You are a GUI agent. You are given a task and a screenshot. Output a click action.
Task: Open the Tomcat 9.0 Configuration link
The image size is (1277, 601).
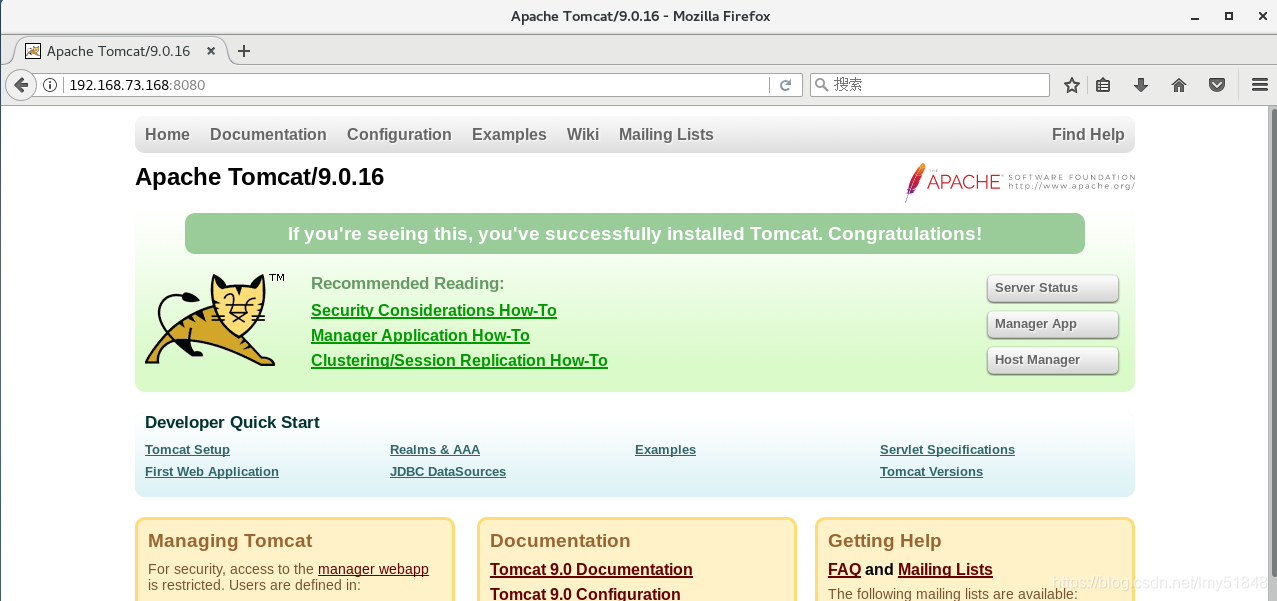point(585,593)
